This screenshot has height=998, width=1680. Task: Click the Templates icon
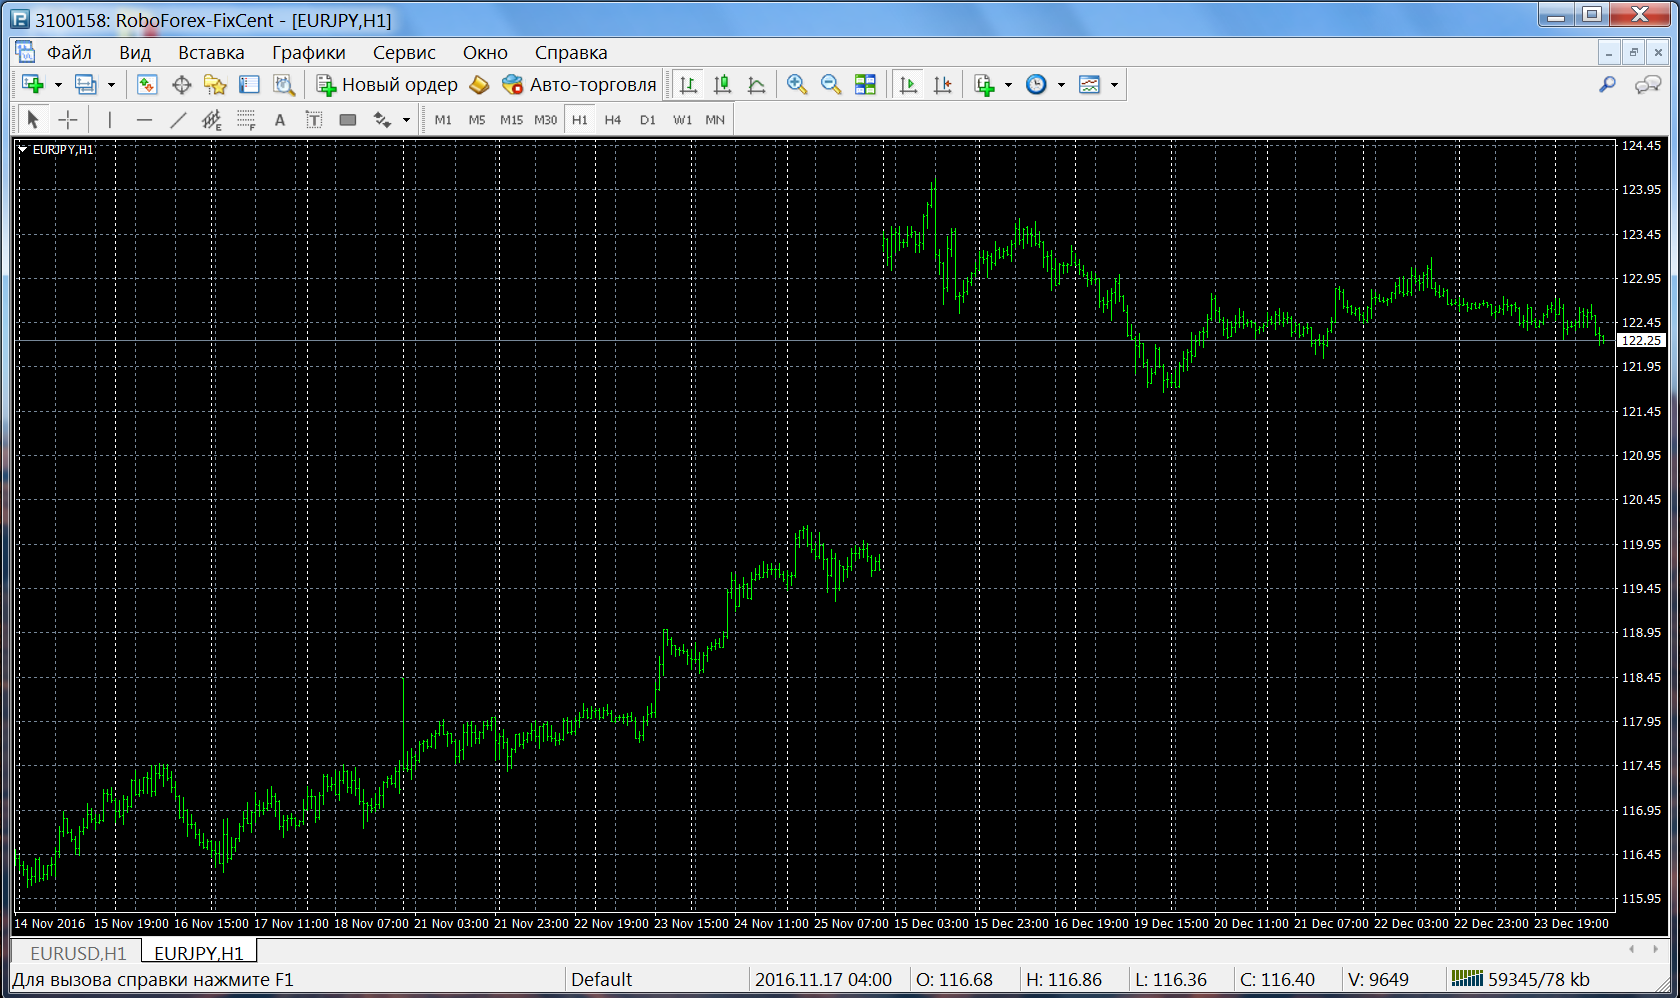click(1090, 85)
